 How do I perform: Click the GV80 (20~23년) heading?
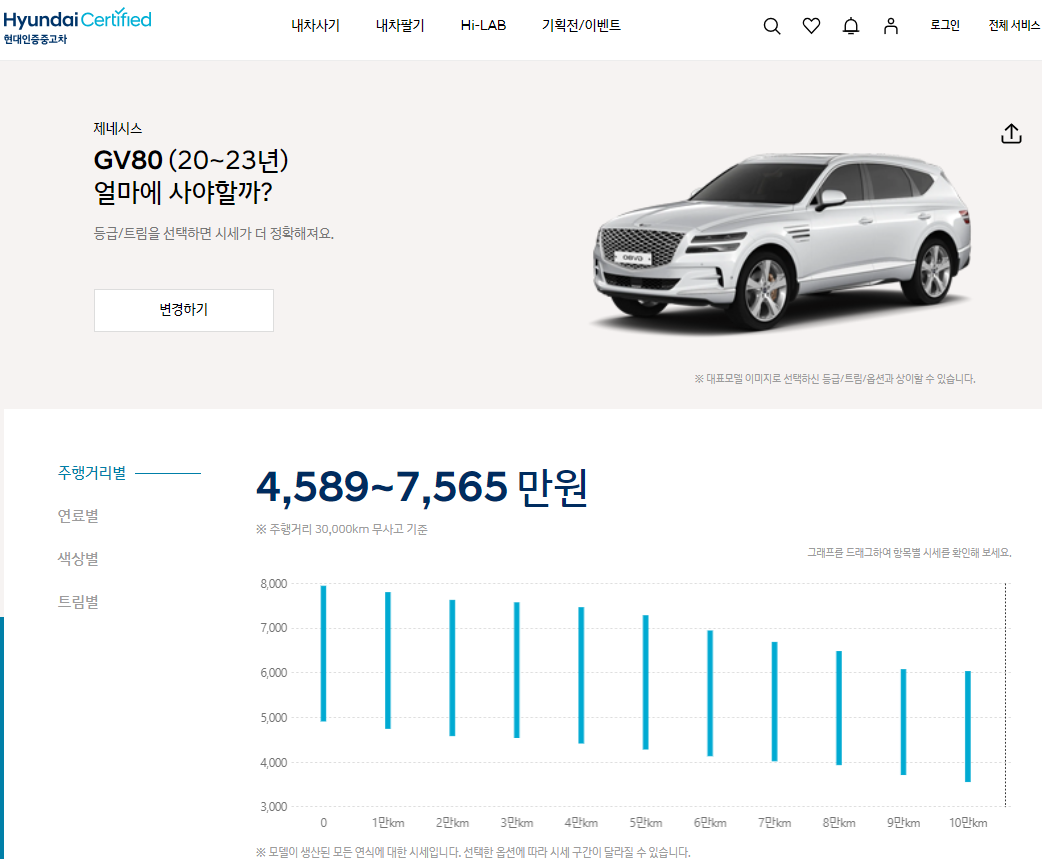[191, 160]
